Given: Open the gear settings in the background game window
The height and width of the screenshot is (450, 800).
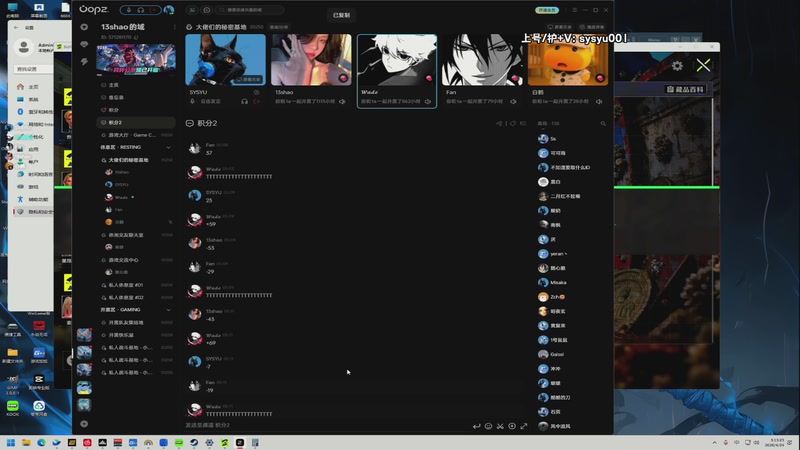Looking at the screenshot, I should (x=677, y=66).
